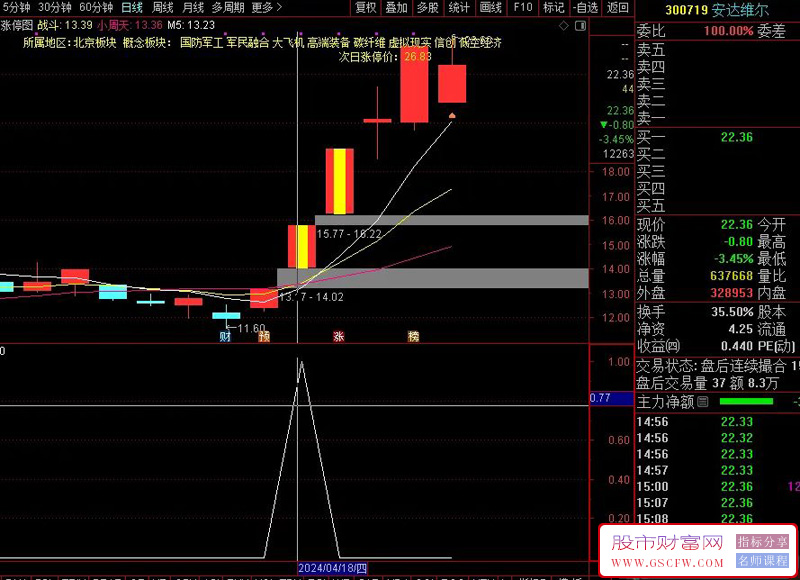This screenshot has height=580, width=800.
Task: Click the 外盘 328953 value
Action: [x=731, y=293]
